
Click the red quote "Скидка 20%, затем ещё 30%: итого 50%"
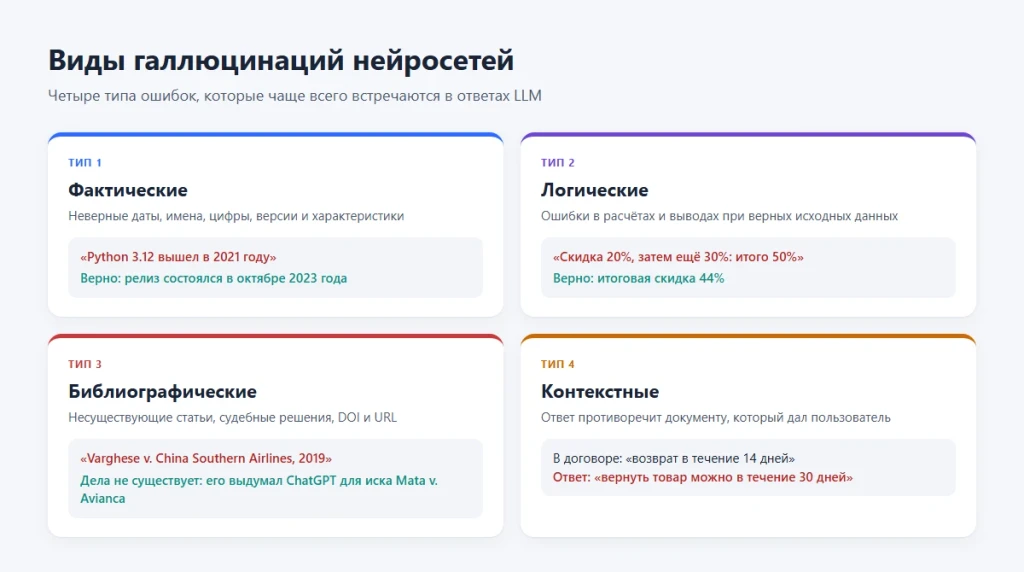pyautogui.click(x=679, y=257)
